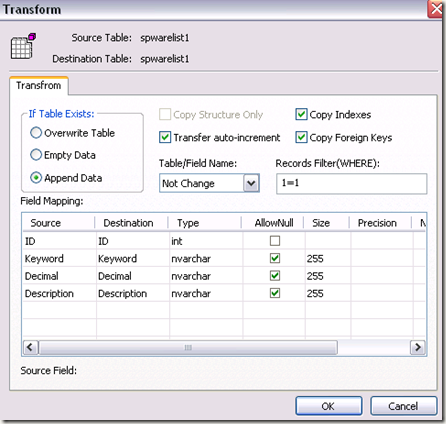The image size is (446, 424).
Task: Click size 255 in Keyword row
Action: click(328, 258)
